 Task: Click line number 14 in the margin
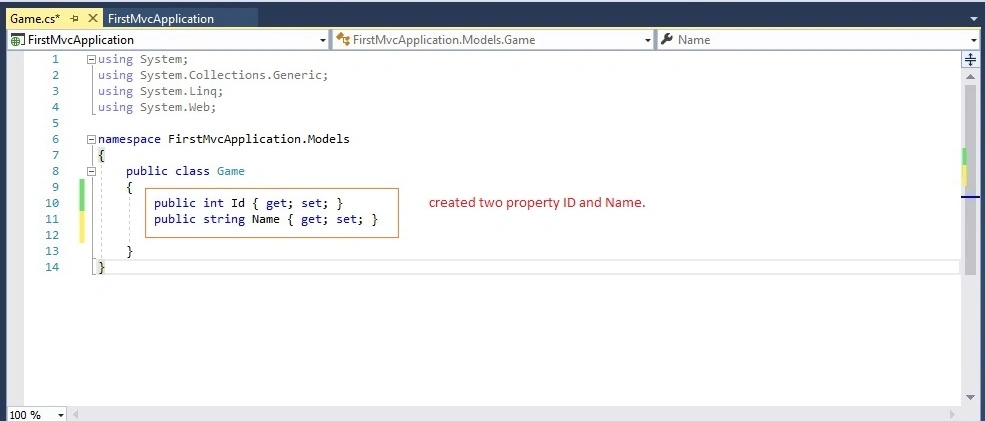click(x=52, y=267)
